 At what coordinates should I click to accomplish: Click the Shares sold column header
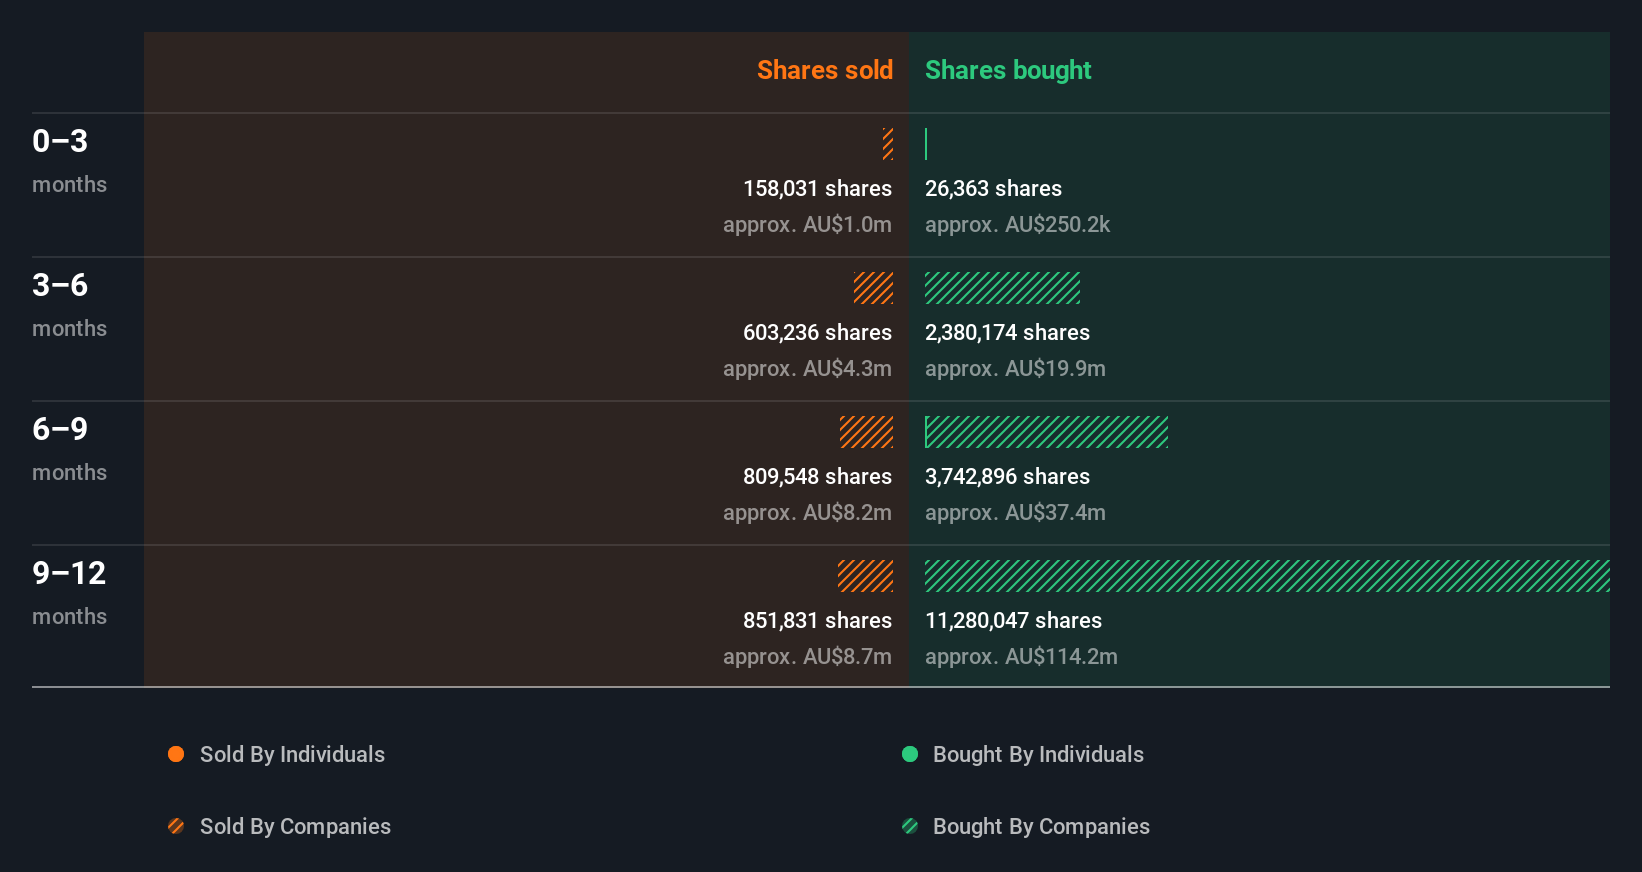(825, 70)
